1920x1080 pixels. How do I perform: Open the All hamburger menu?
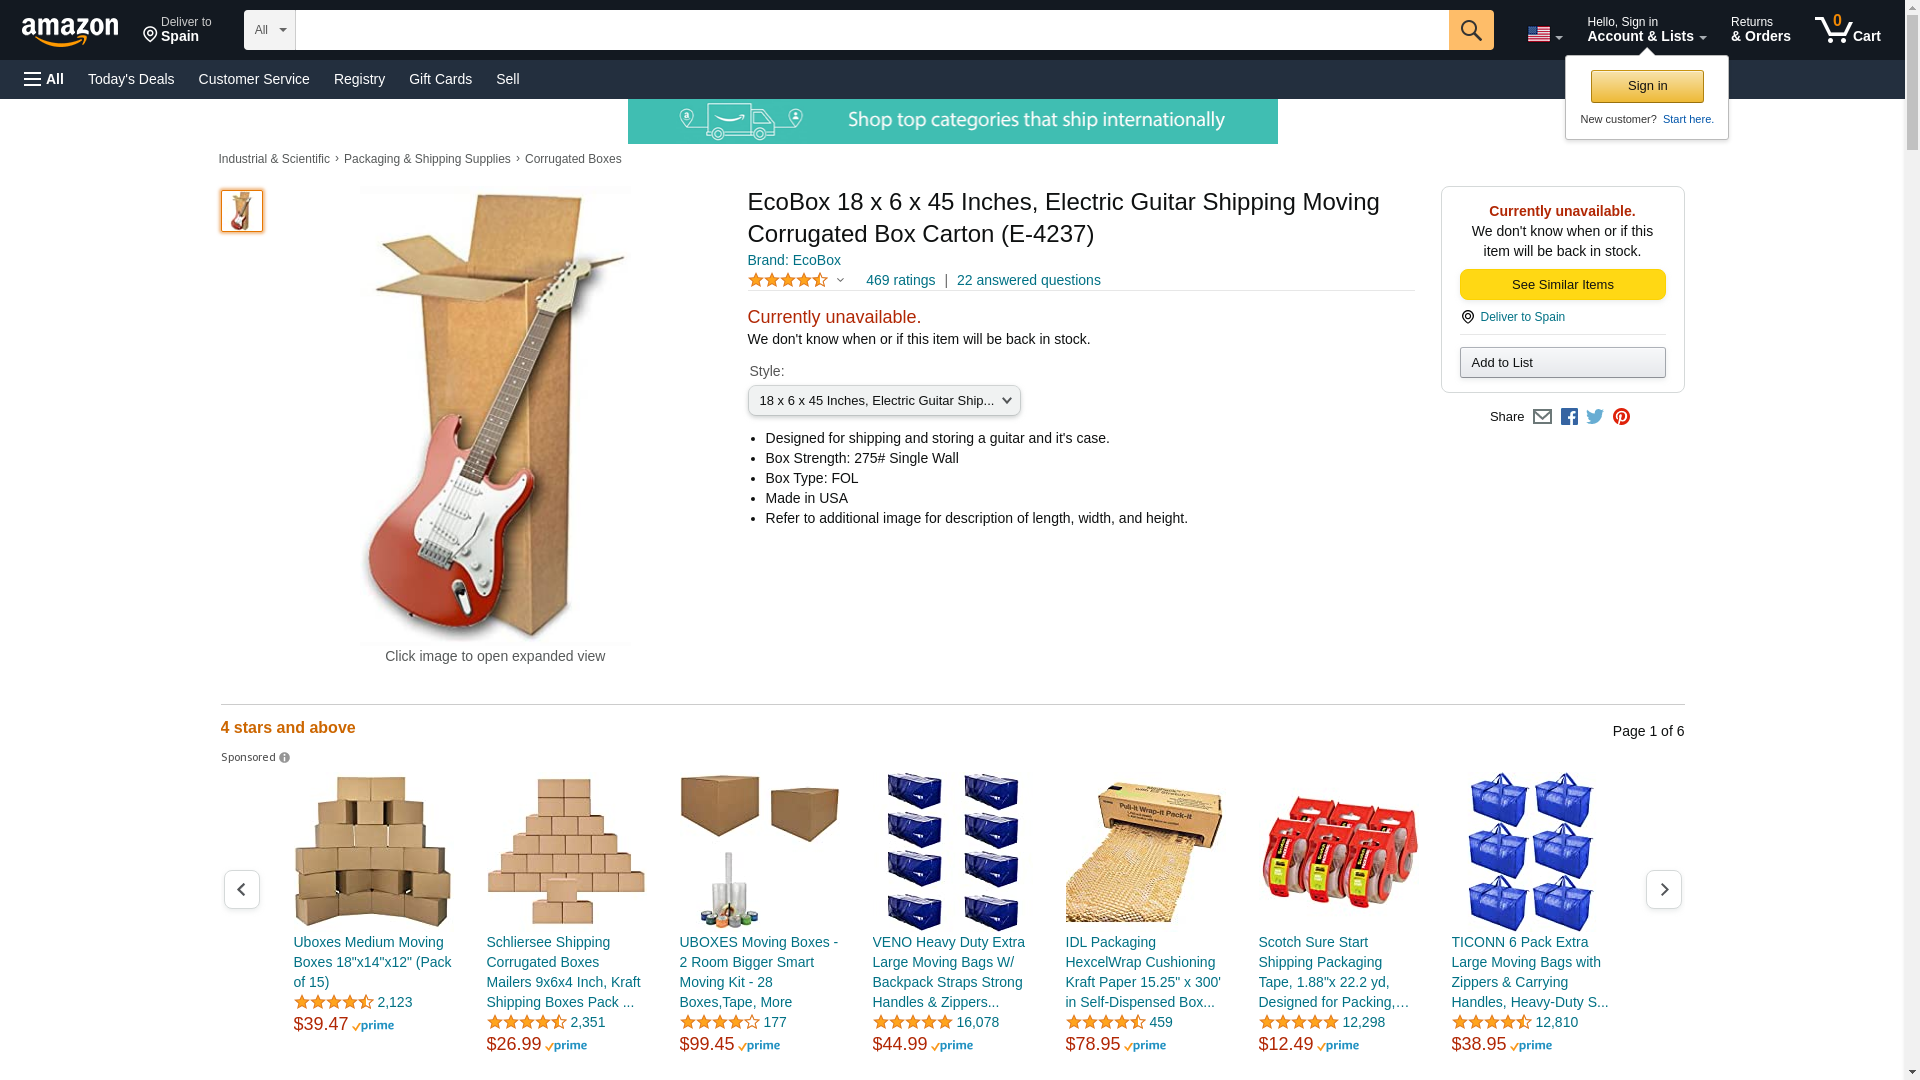(x=44, y=79)
